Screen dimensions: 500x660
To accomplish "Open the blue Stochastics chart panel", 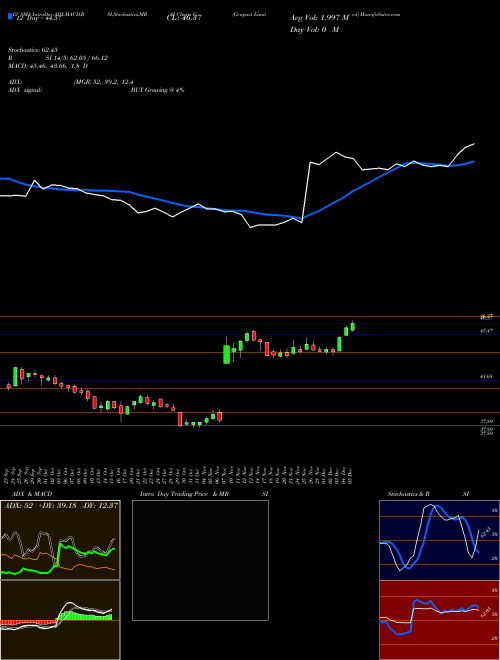I will 439,540.
